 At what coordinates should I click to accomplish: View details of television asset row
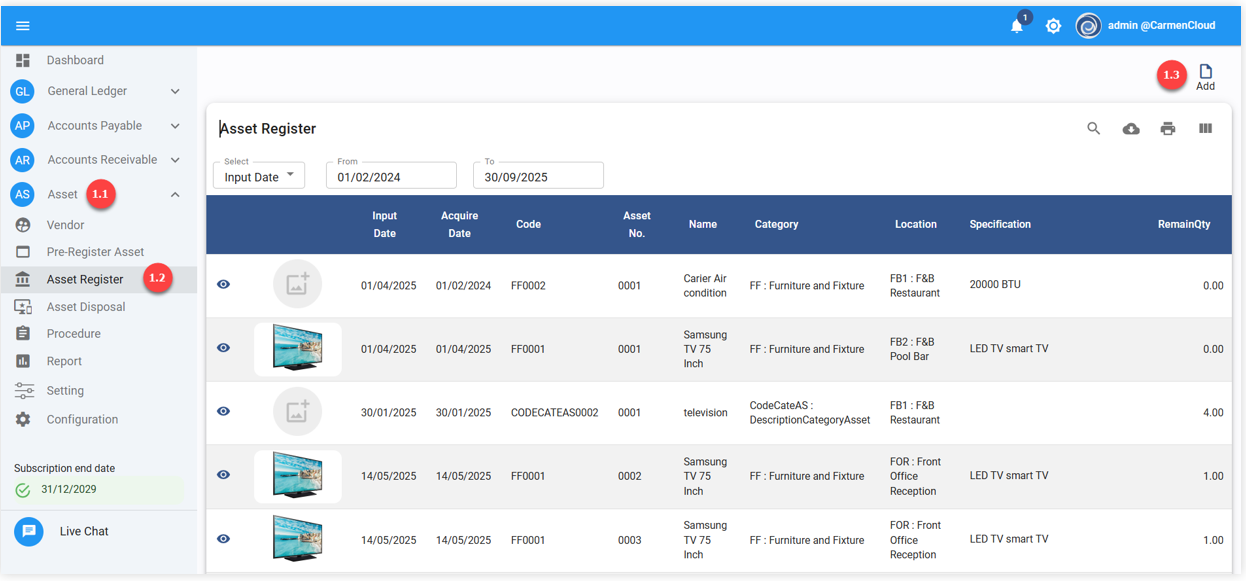point(223,412)
